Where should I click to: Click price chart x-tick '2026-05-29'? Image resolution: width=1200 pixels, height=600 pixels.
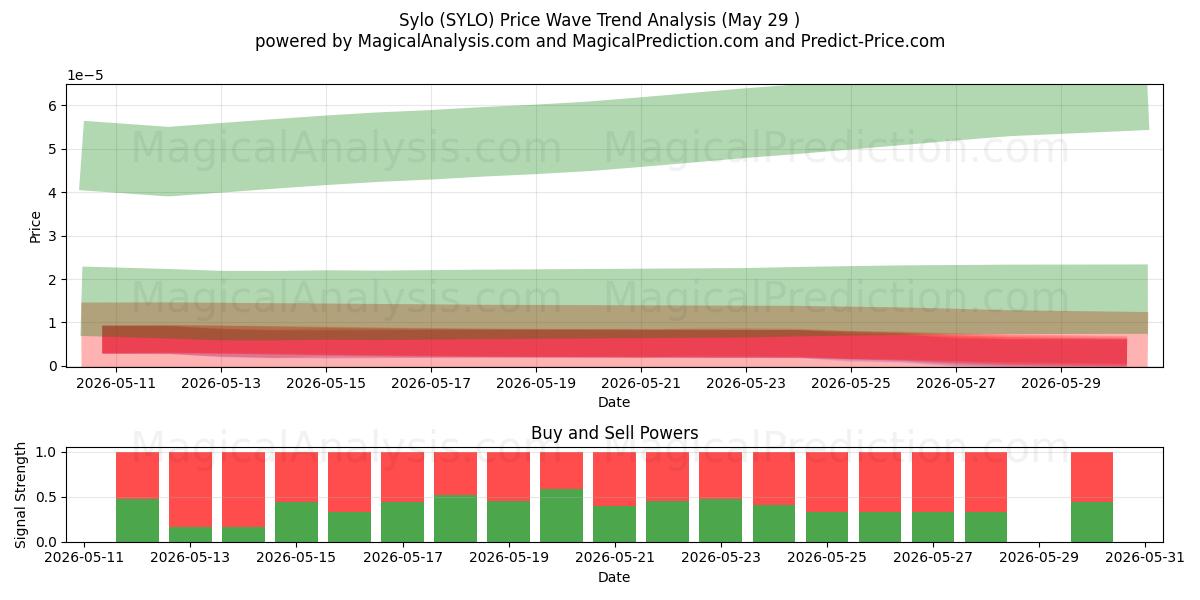[x=1061, y=382]
